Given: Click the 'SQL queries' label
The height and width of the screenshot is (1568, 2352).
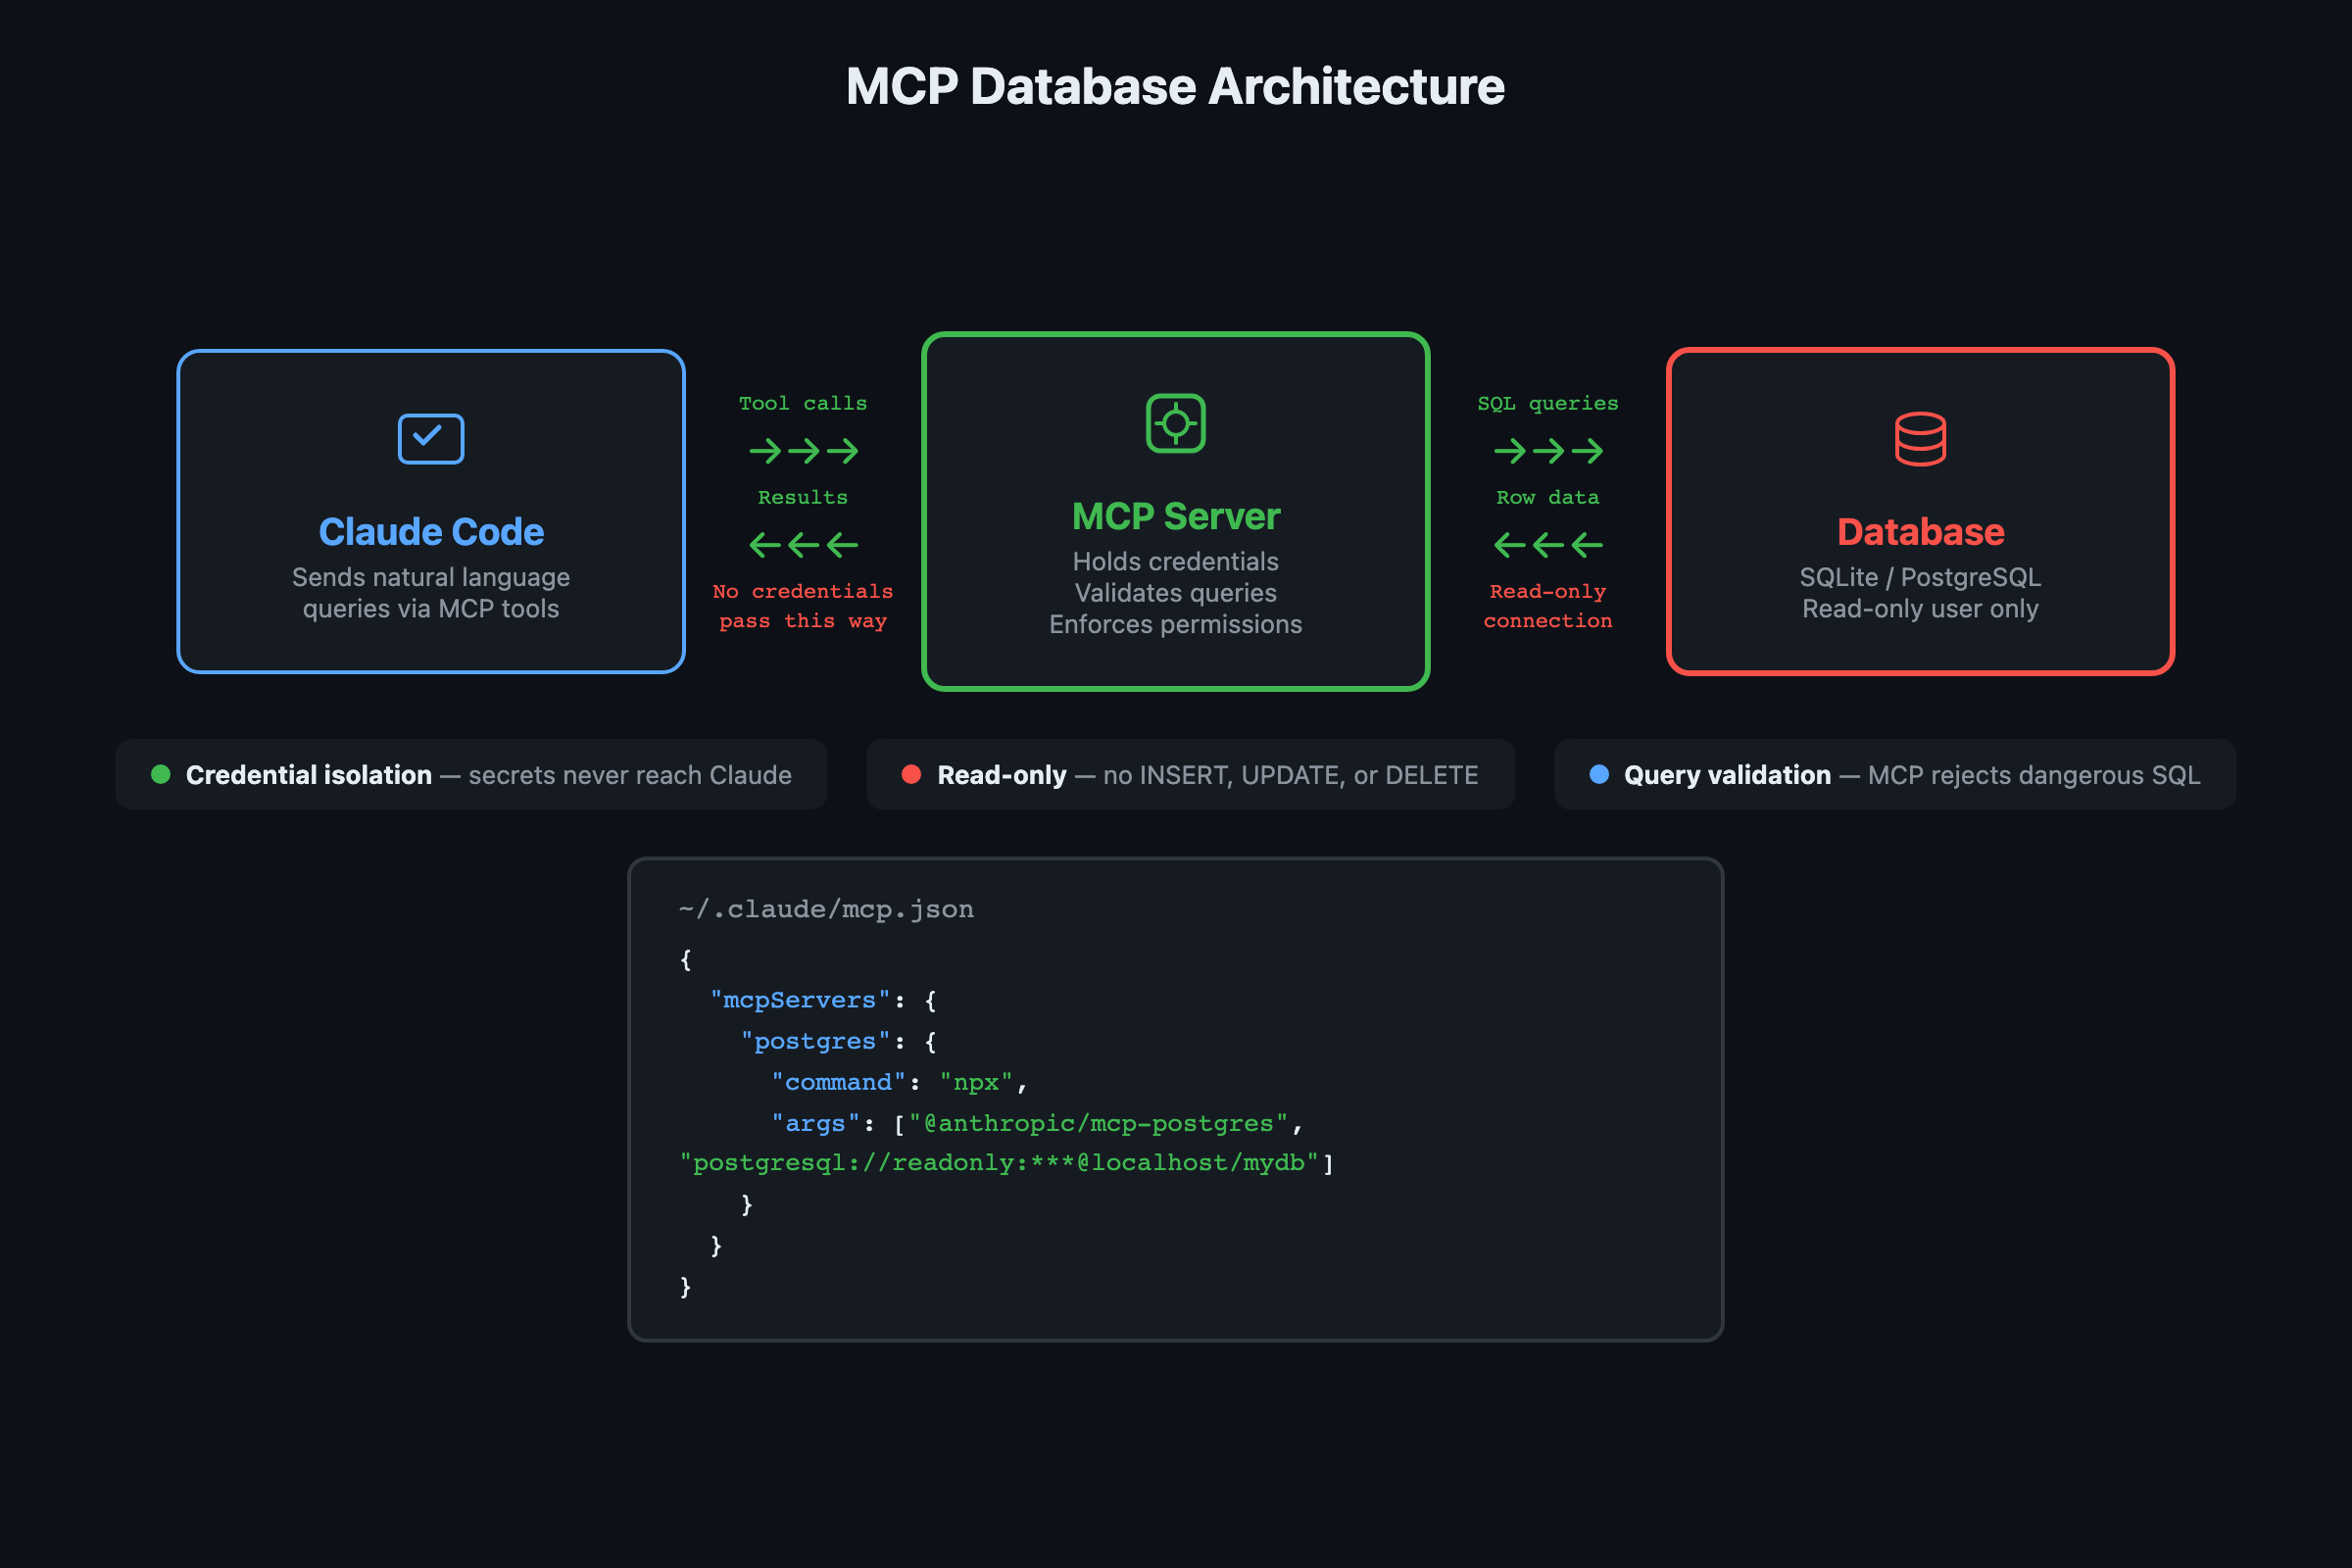Looking at the screenshot, I should [x=1548, y=403].
